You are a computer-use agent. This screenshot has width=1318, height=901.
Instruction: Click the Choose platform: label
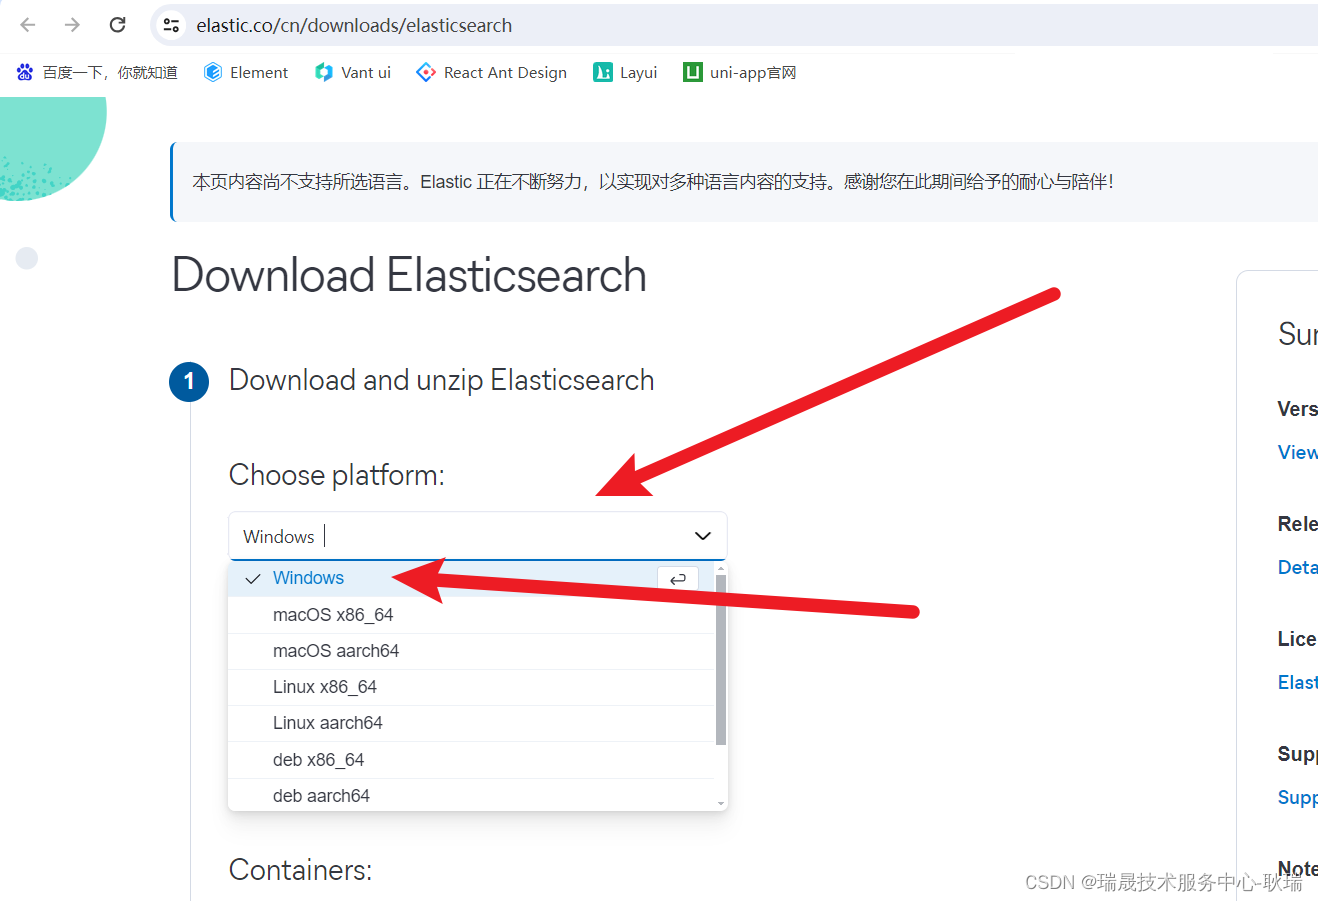[x=337, y=475]
